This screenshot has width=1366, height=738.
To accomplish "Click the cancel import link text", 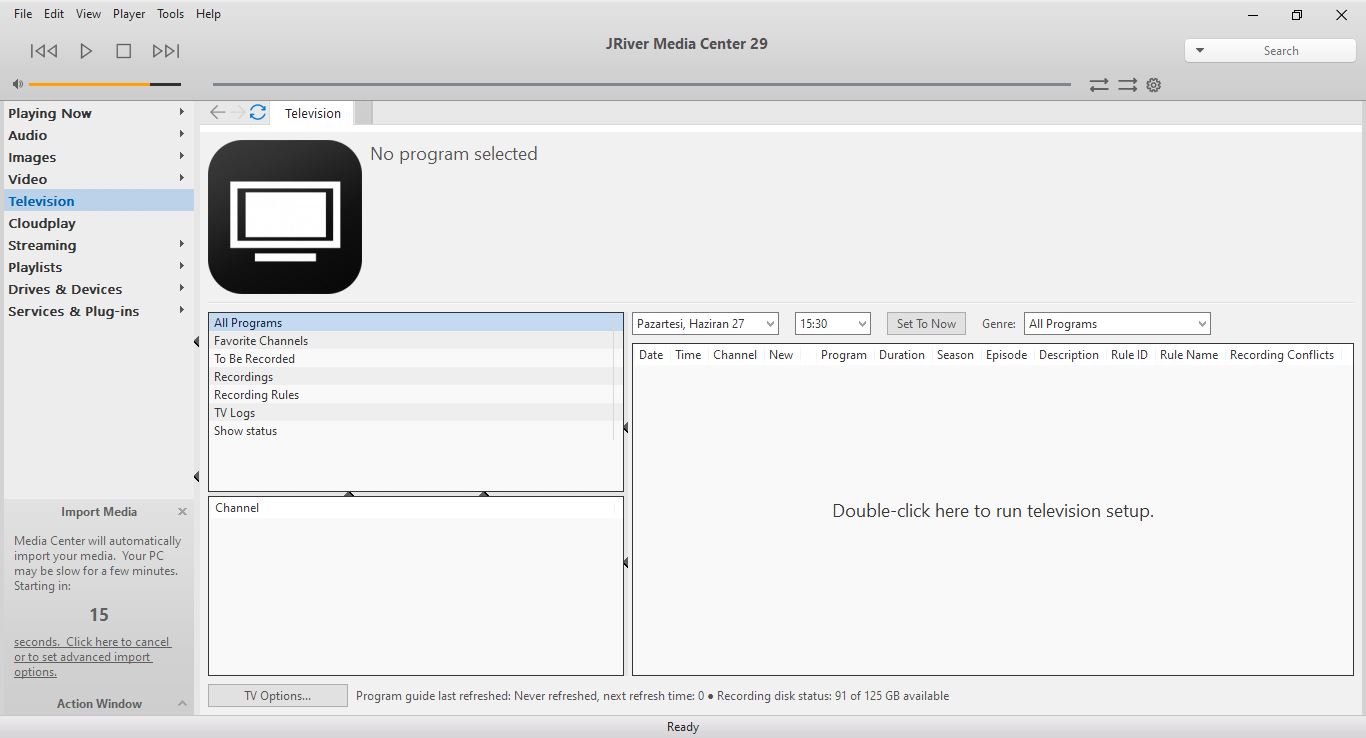I will (x=92, y=657).
